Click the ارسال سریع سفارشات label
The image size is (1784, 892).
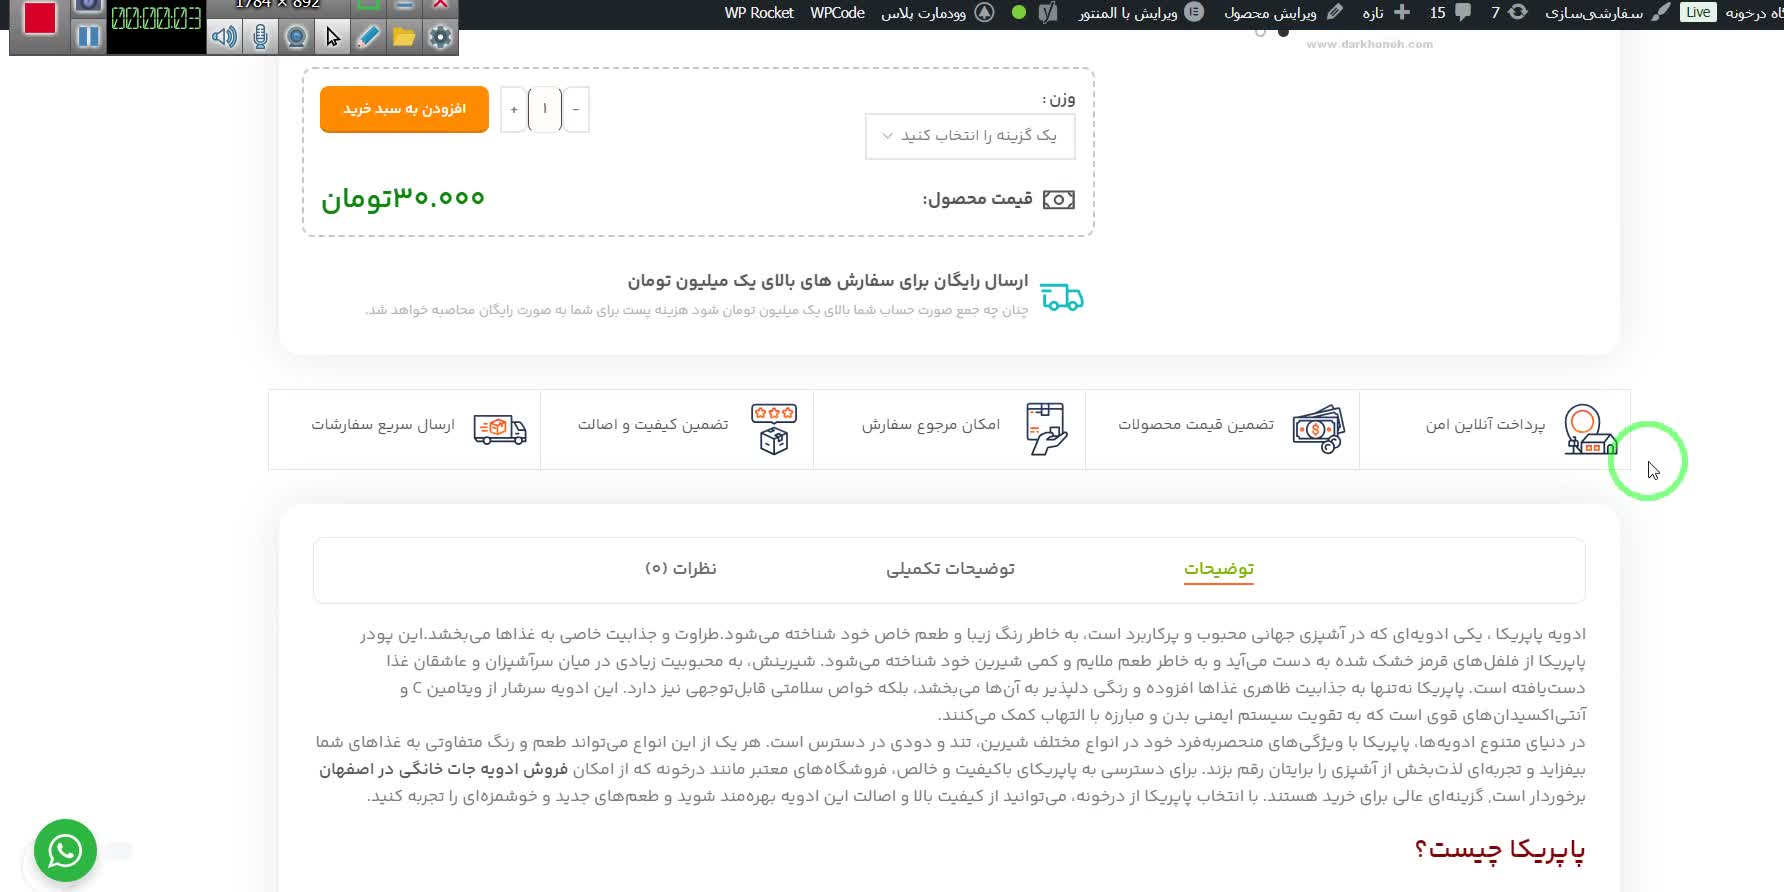pos(383,425)
